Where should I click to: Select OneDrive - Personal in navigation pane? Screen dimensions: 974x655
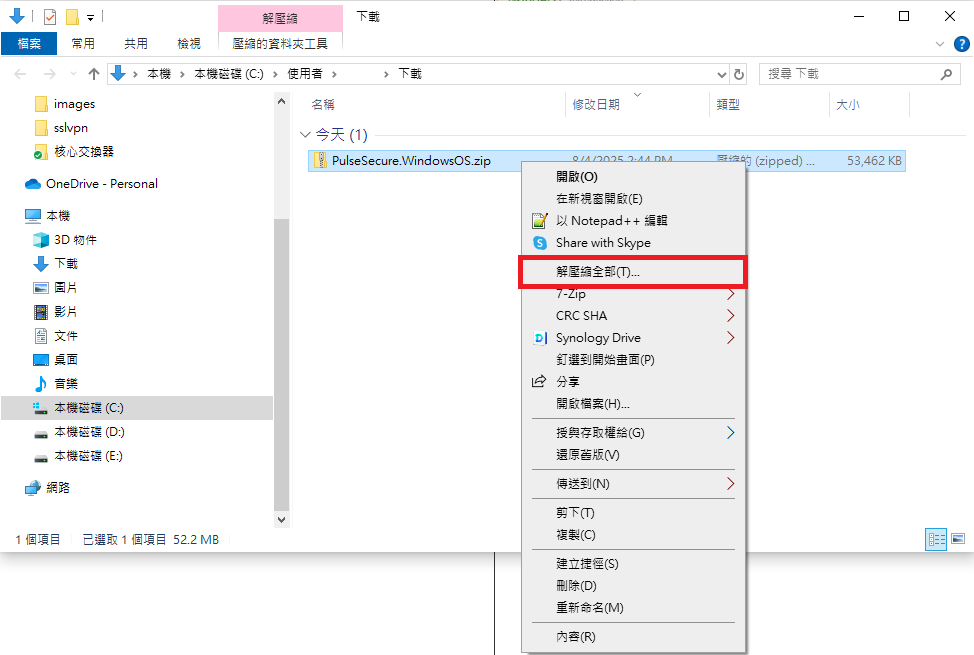click(101, 184)
